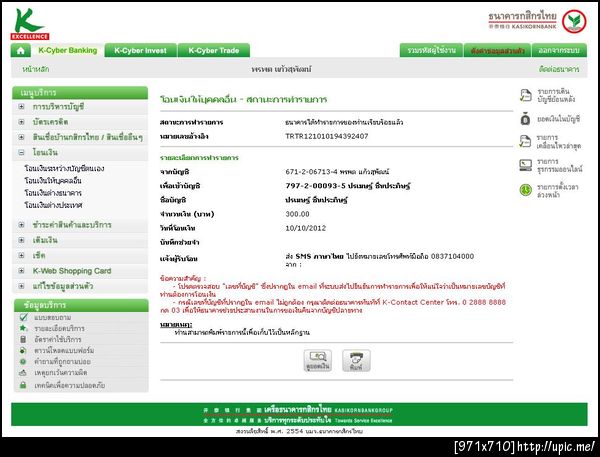600x457 pixels.
Task: Open the latest transactions document icon
Action: [525, 141]
